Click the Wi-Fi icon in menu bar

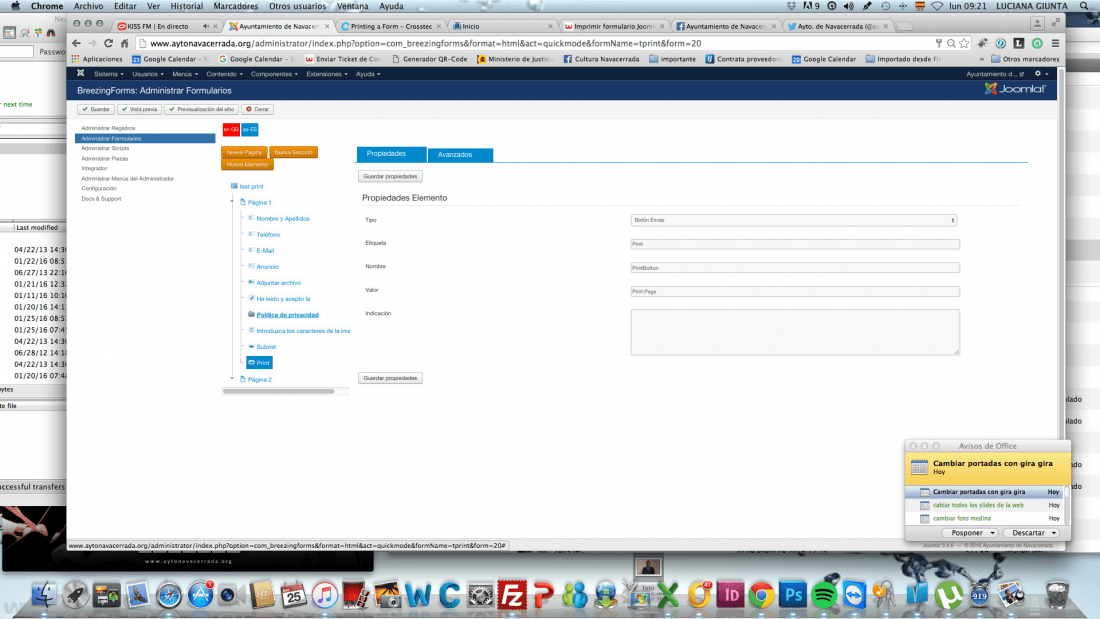(x=937, y=6)
